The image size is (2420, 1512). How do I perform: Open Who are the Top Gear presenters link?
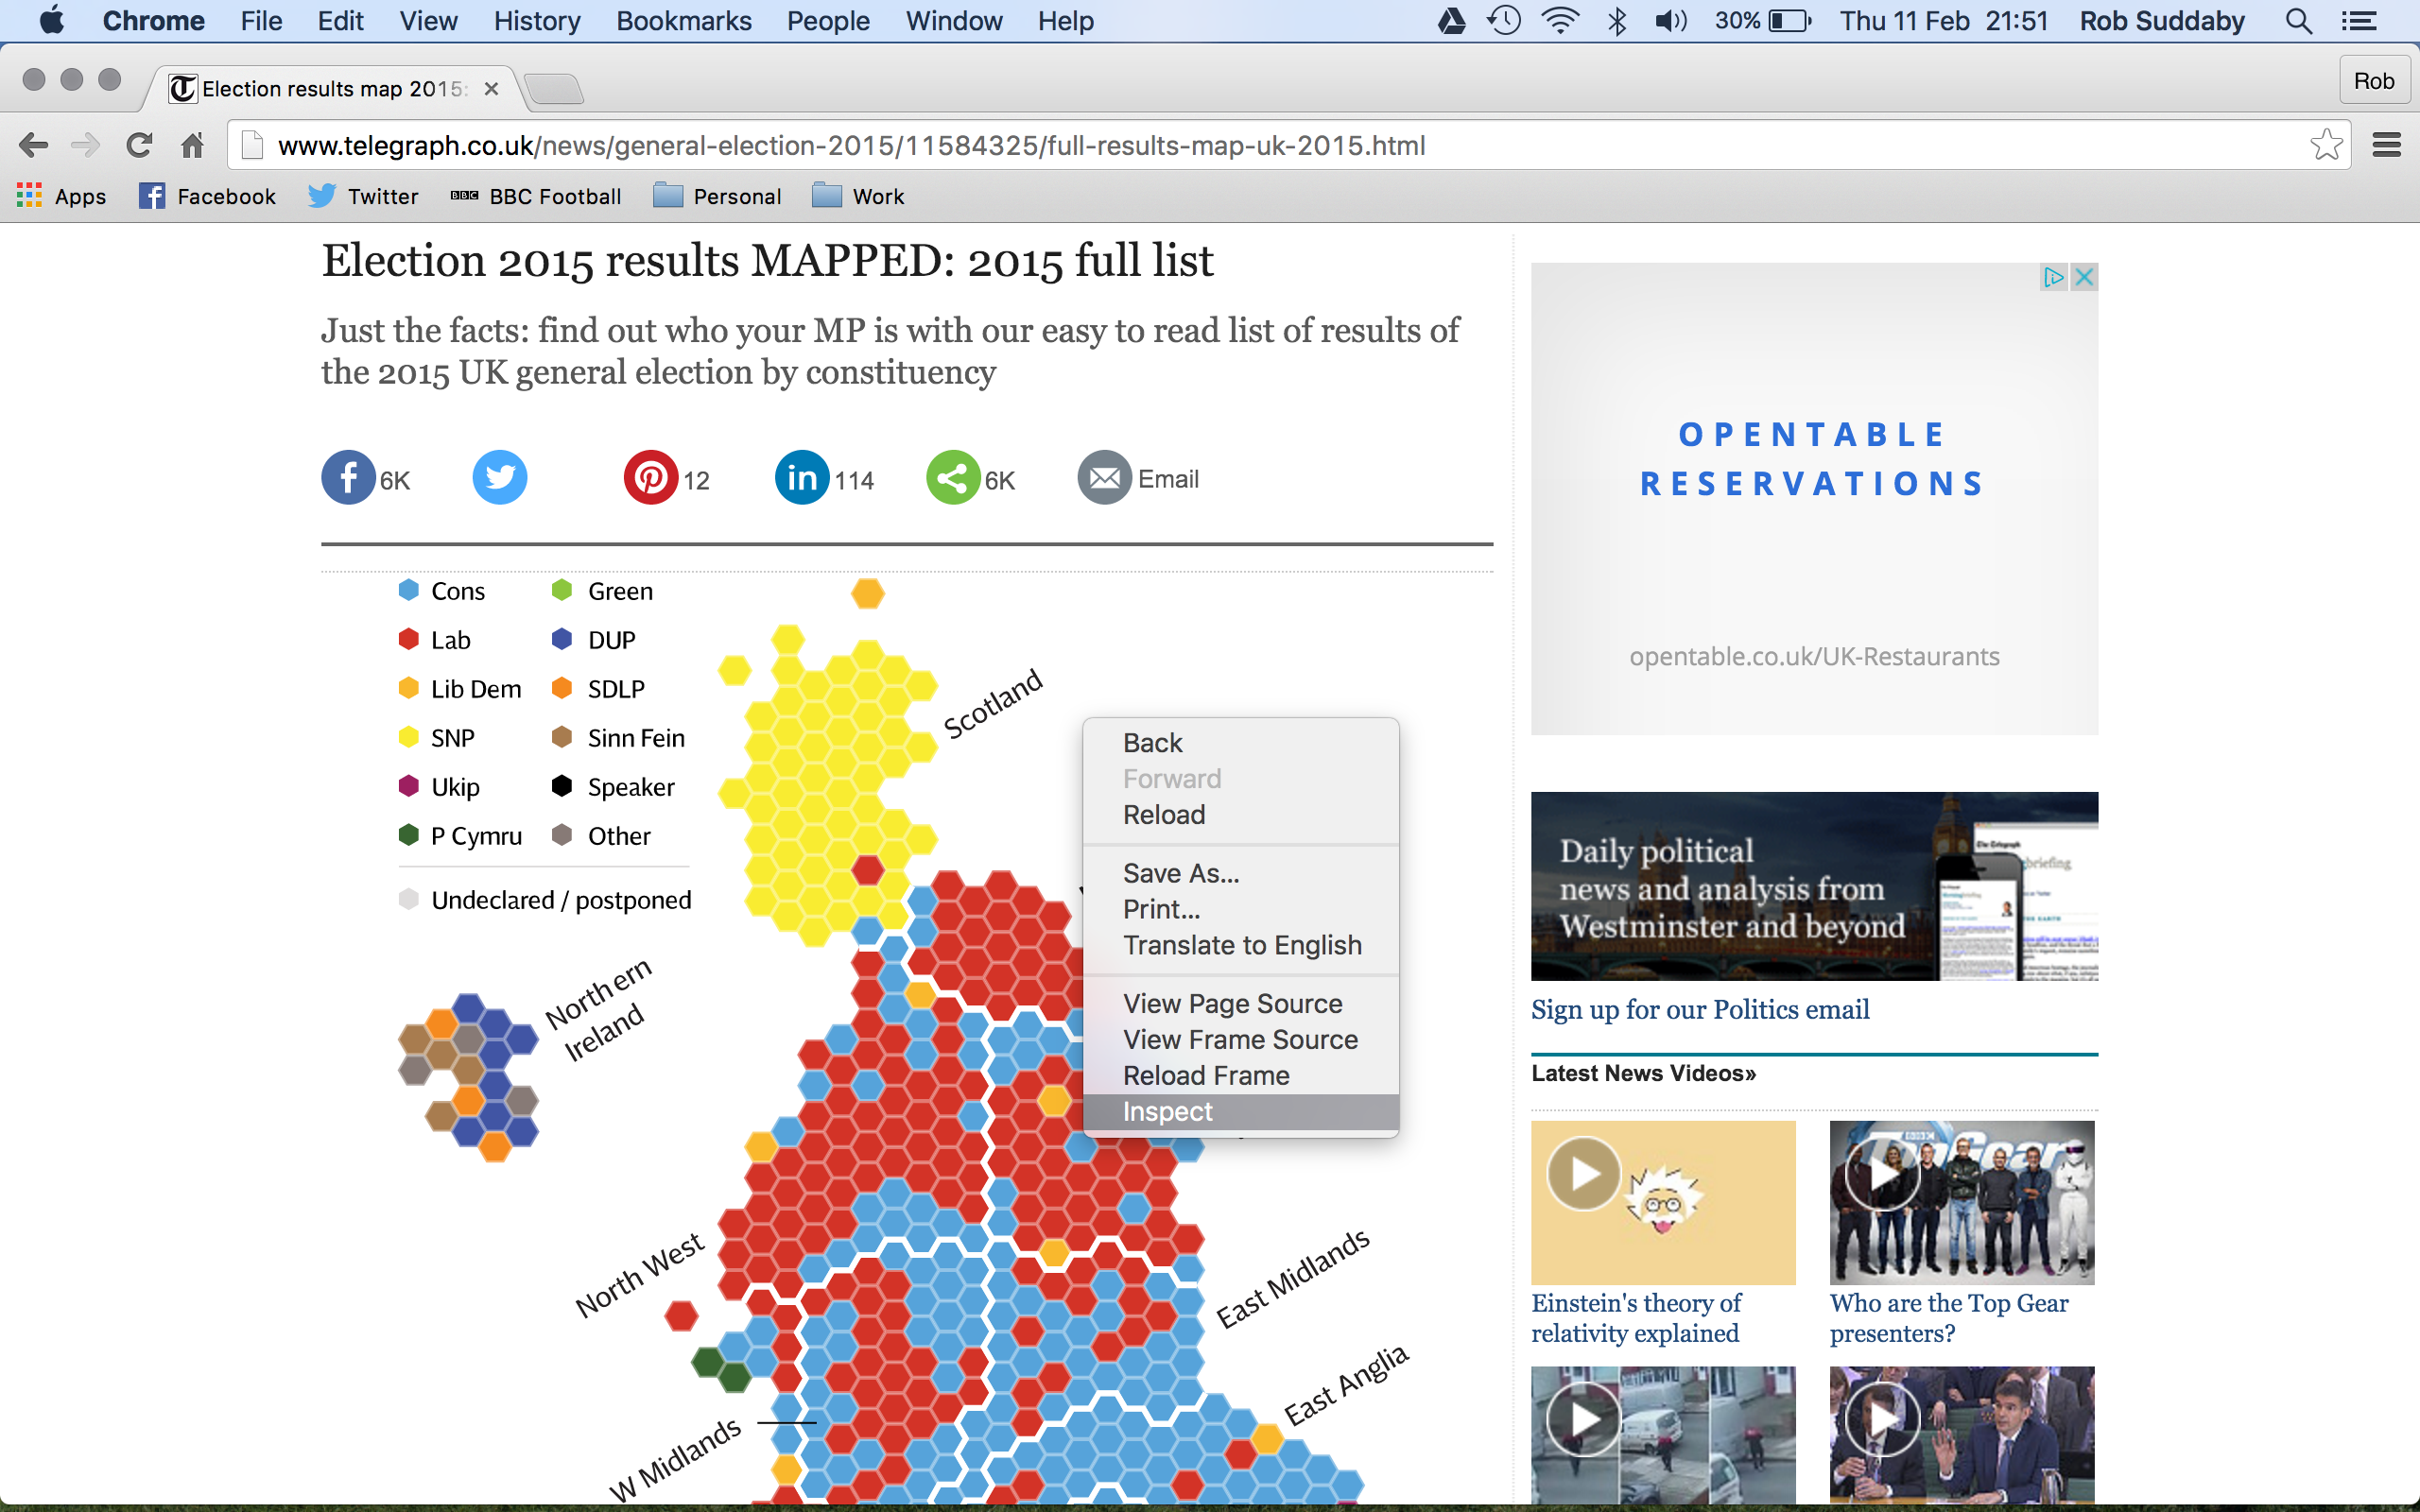(1949, 1318)
